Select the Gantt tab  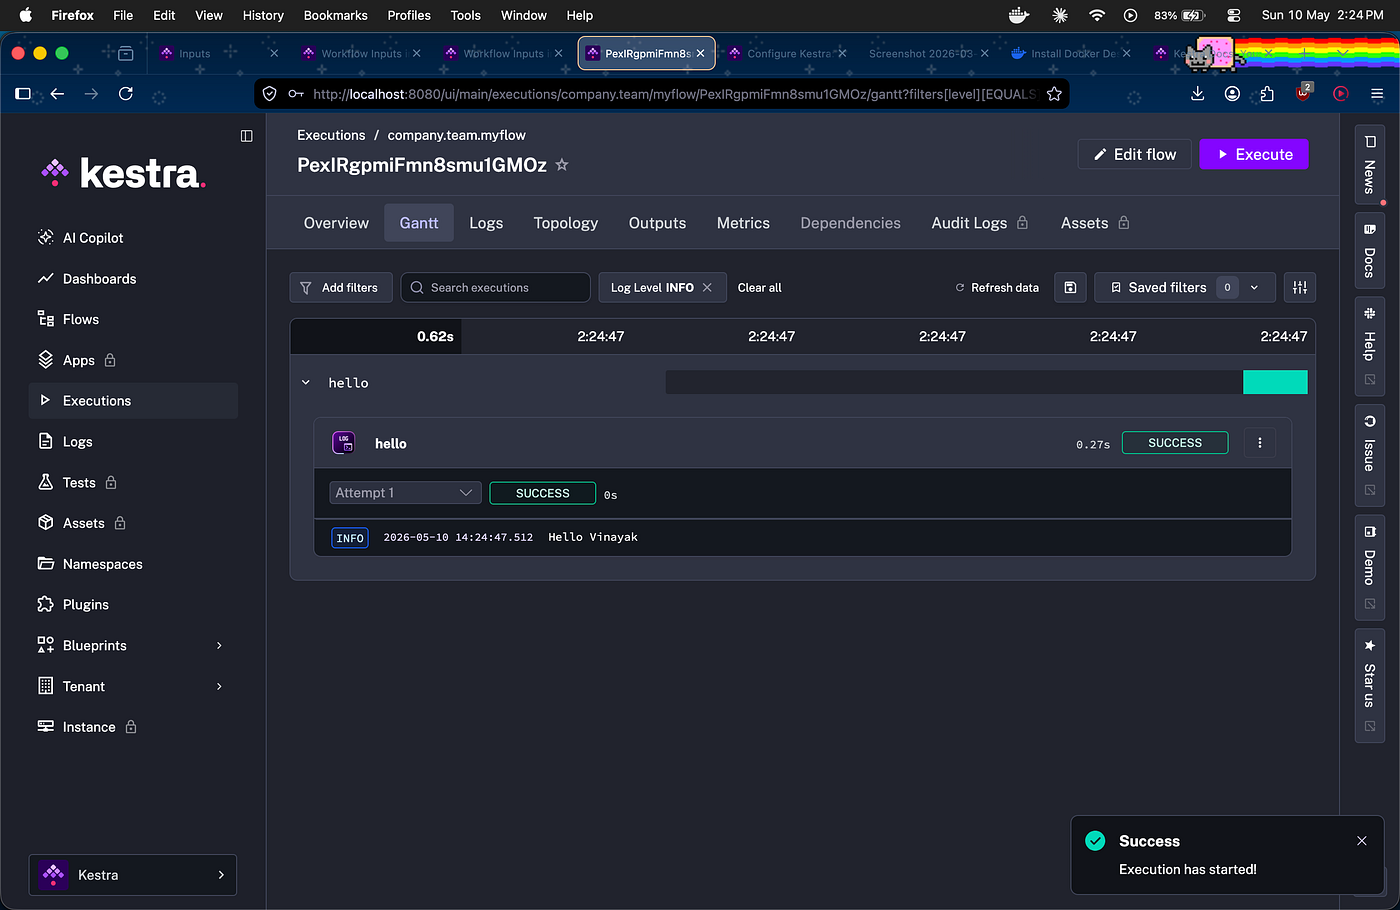tap(419, 223)
